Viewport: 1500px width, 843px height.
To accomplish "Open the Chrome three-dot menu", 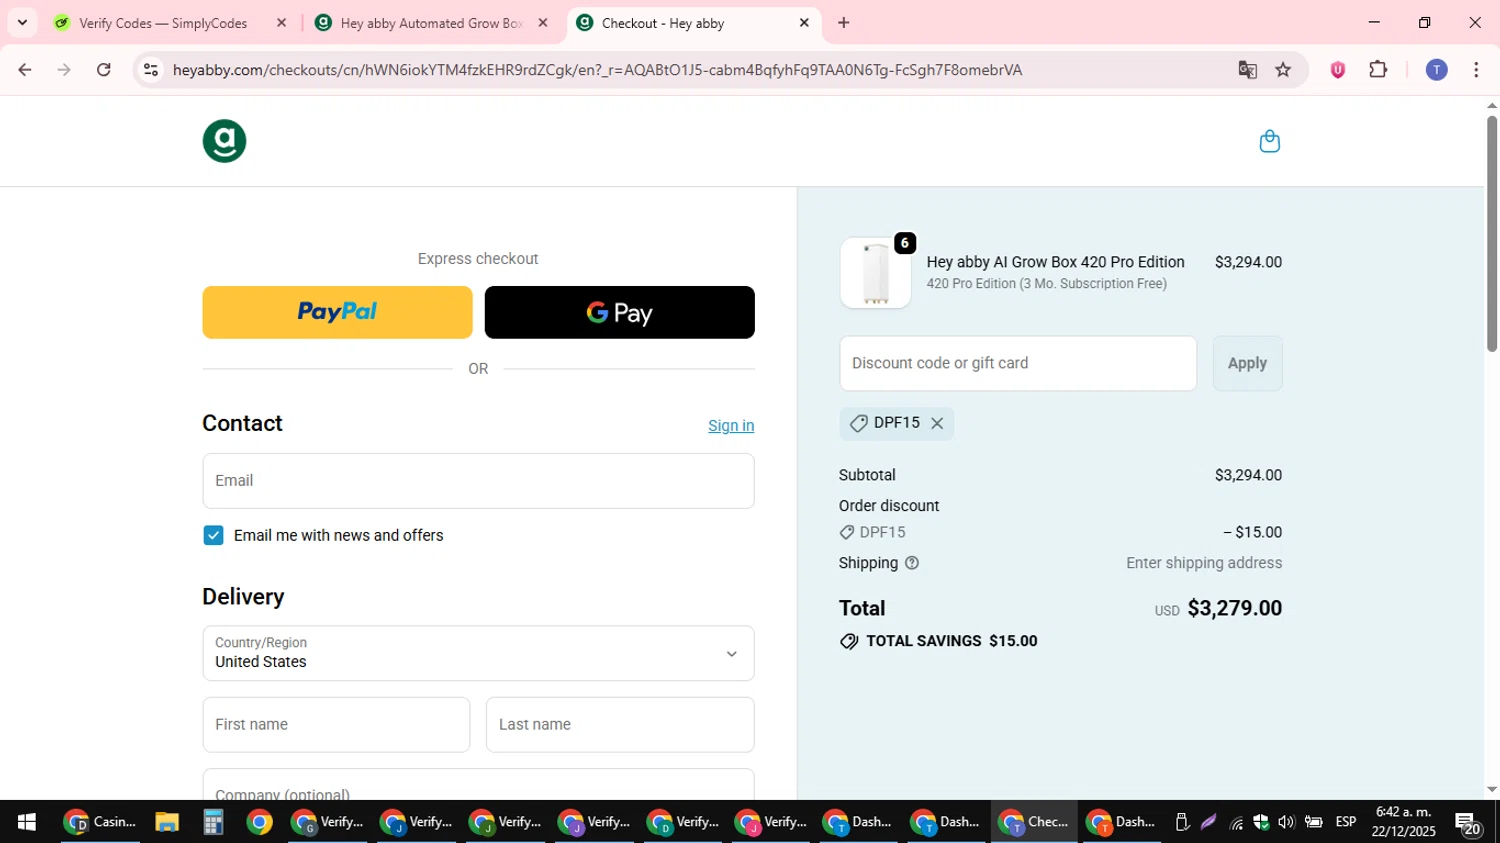I will [x=1476, y=70].
